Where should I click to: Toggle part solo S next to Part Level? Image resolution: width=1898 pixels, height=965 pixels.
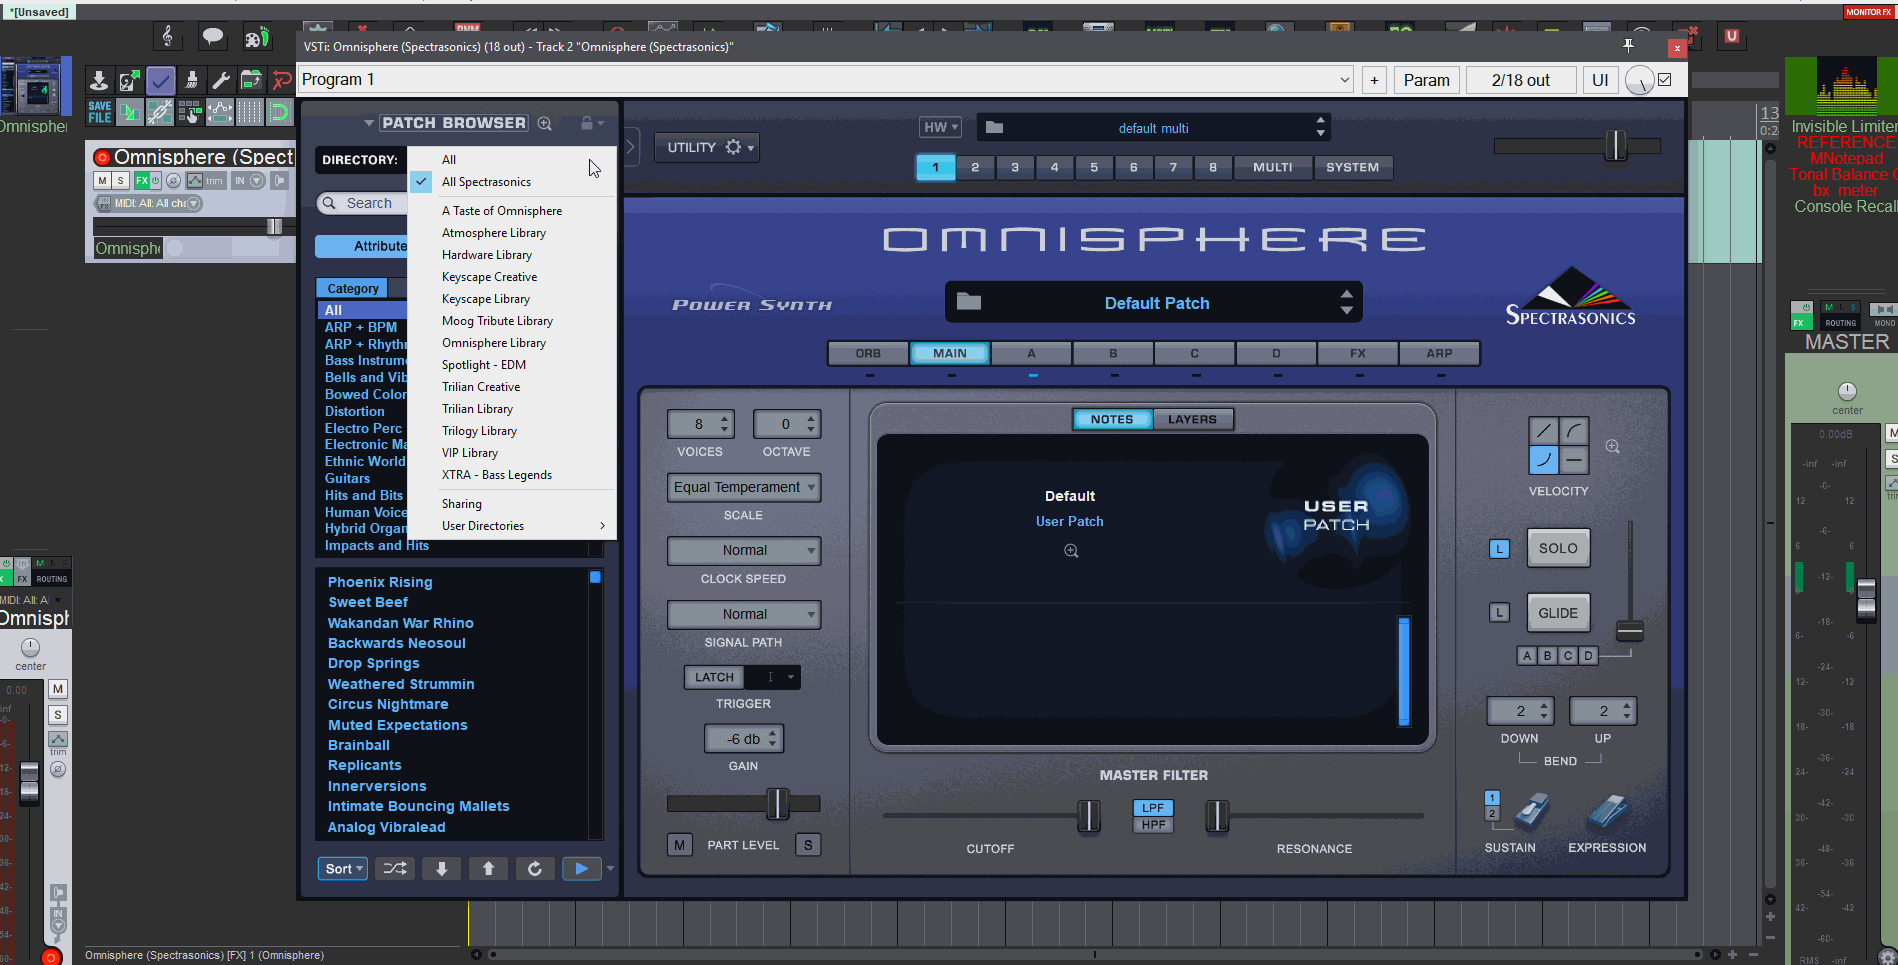tap(808, 845)
